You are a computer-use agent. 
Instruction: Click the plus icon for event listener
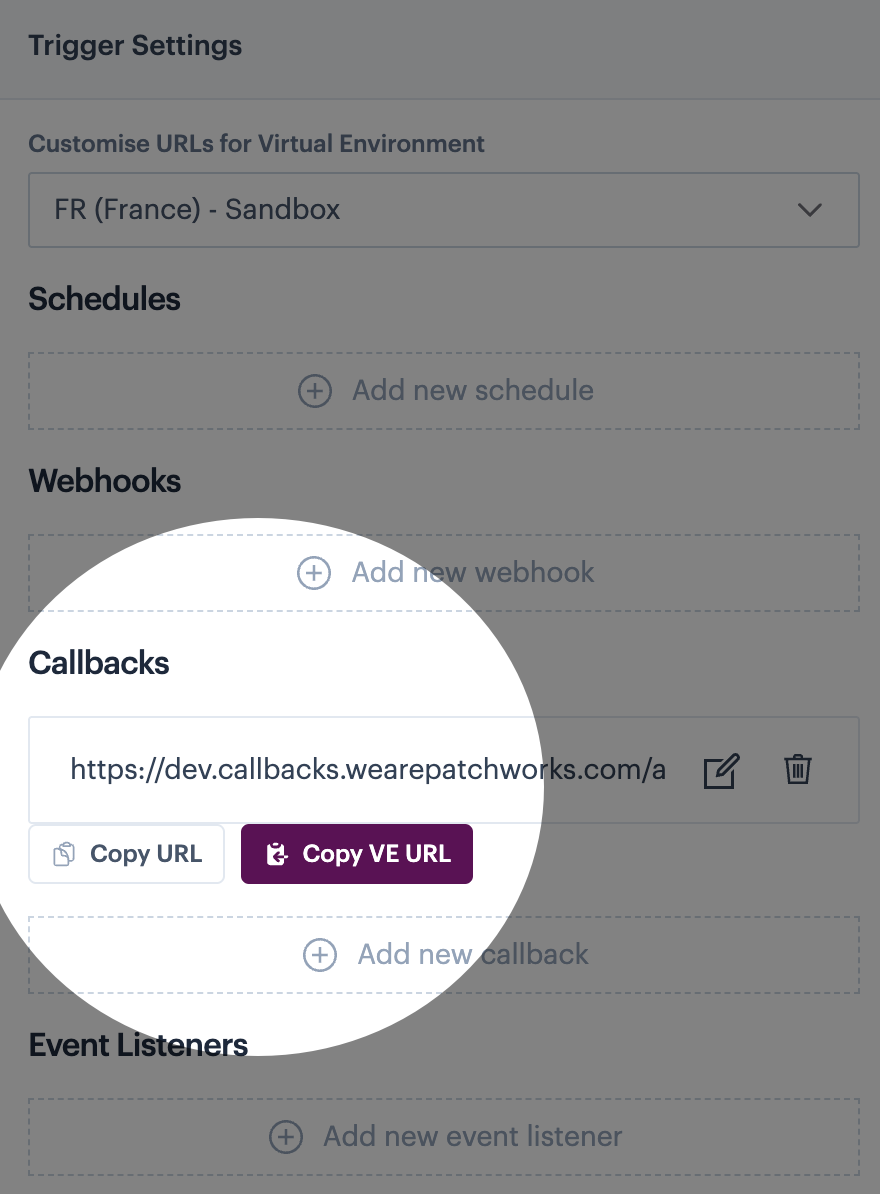pyautogui.click(x=286, y=1137)
